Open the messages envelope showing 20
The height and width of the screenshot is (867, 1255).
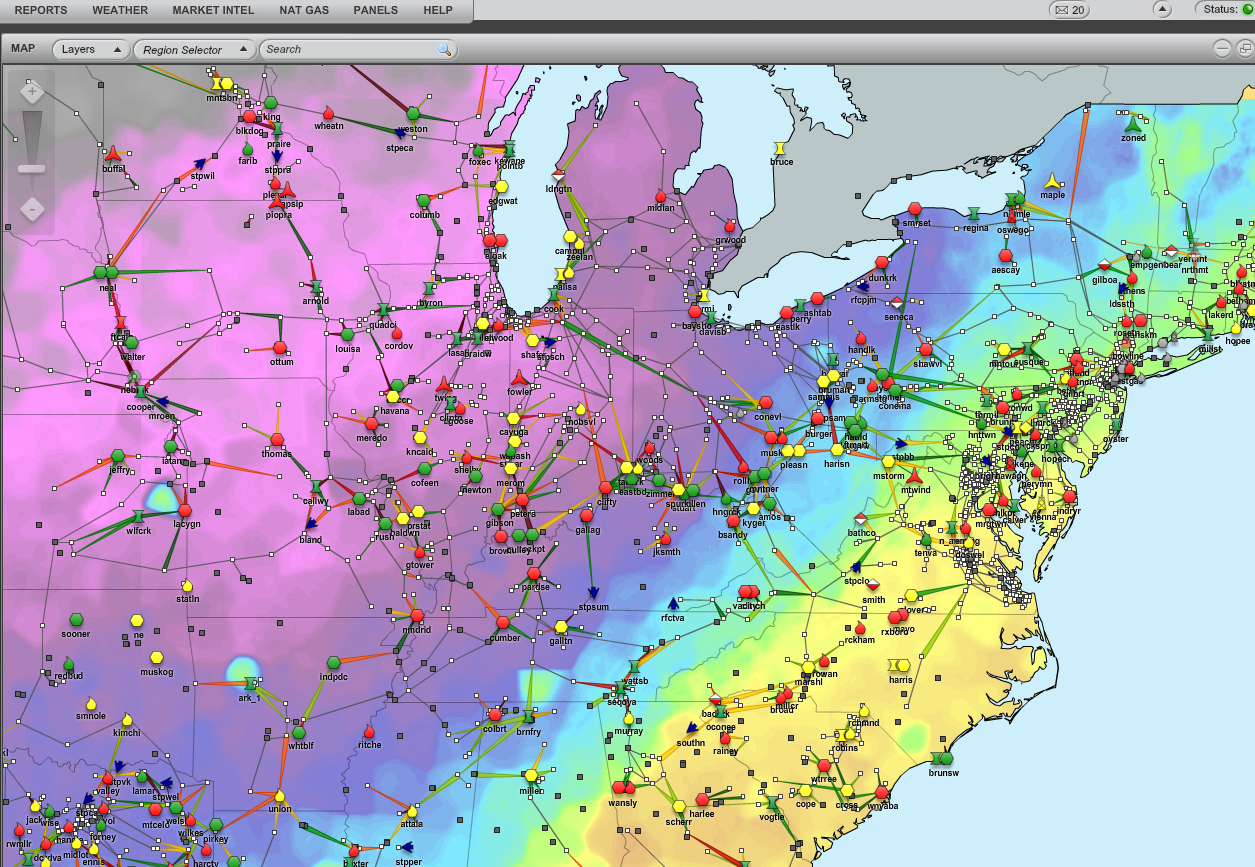(x=1069, y=10)
